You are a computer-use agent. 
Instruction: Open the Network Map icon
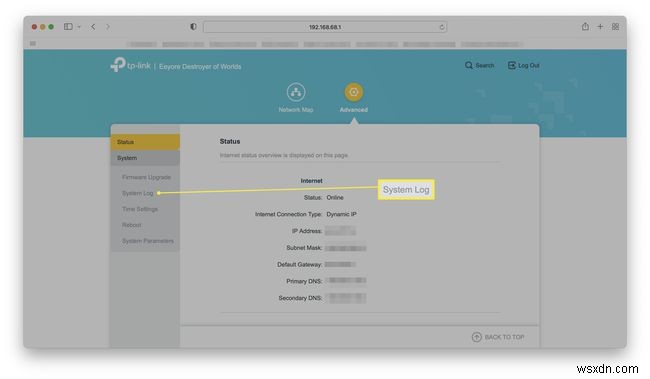pyautogui.click(x=296, y=92)
